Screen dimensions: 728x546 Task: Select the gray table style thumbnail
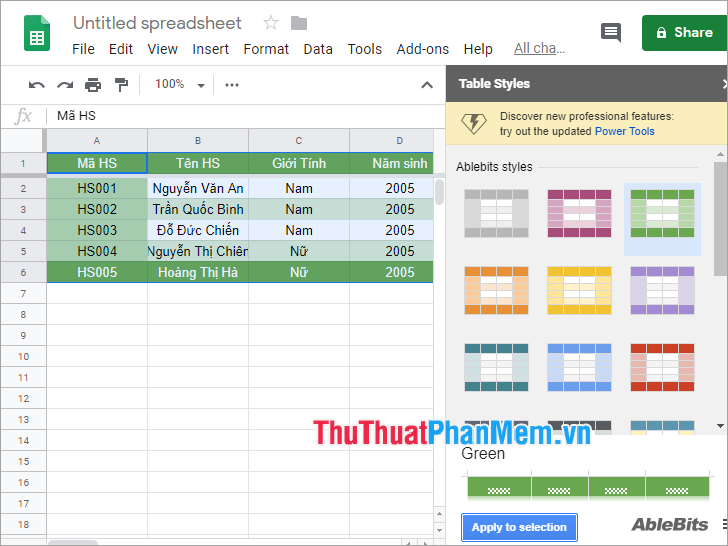pos(496,214)
